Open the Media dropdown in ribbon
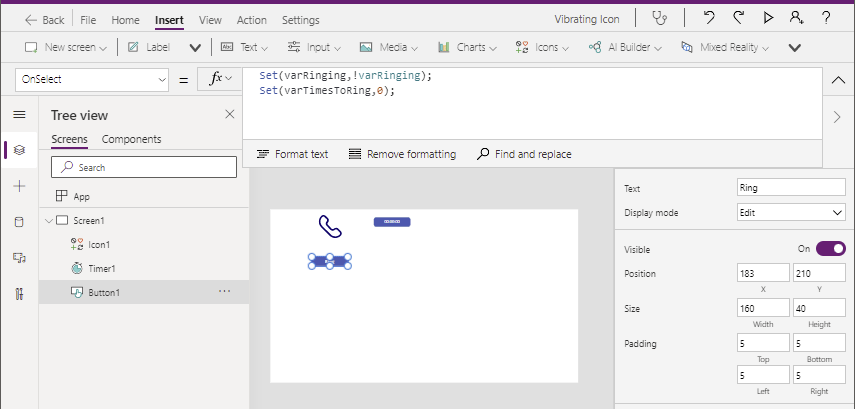The width and height of the screenshot is (855, 409). tap(388, 47)
